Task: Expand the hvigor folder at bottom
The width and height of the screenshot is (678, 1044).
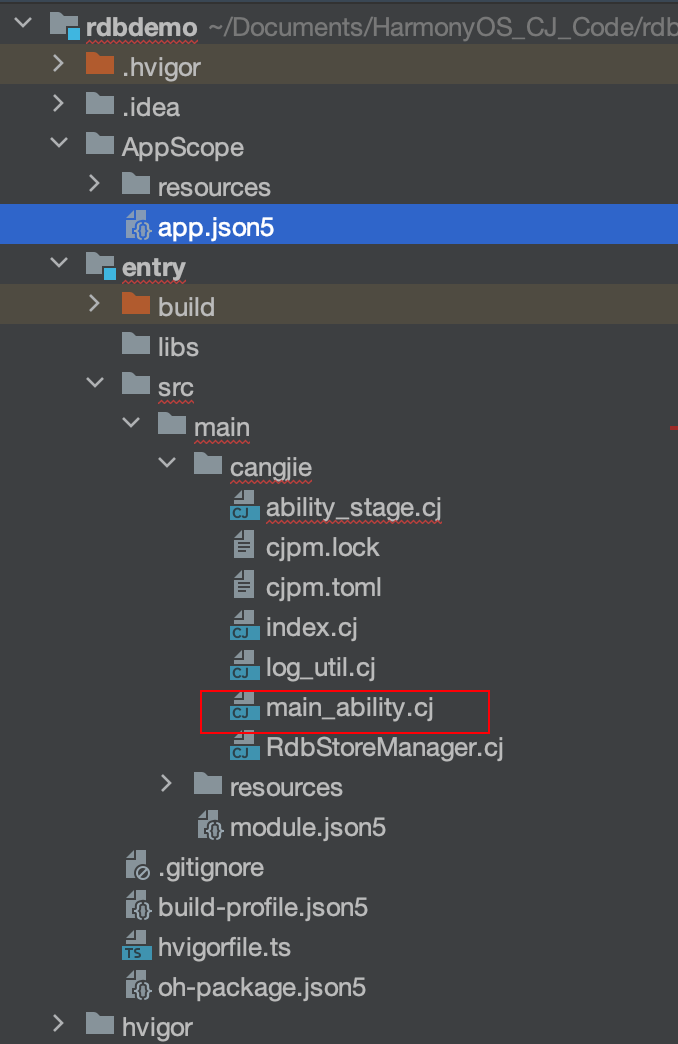Action: [59, 1026]
